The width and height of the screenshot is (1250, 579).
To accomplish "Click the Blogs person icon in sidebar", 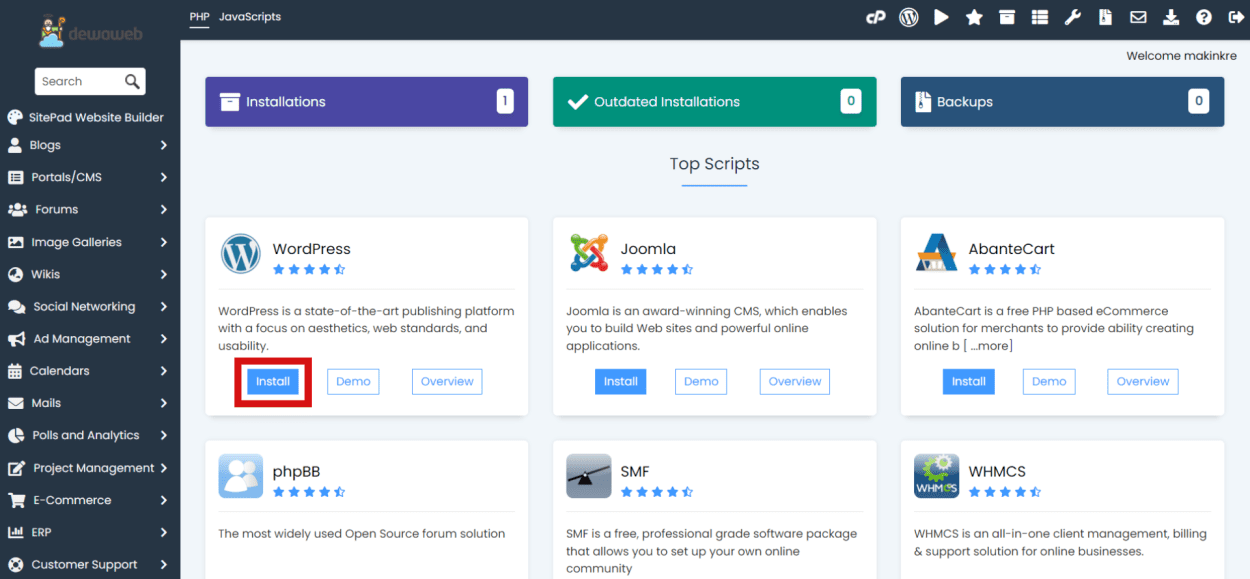I will click(x=15, y=145).
